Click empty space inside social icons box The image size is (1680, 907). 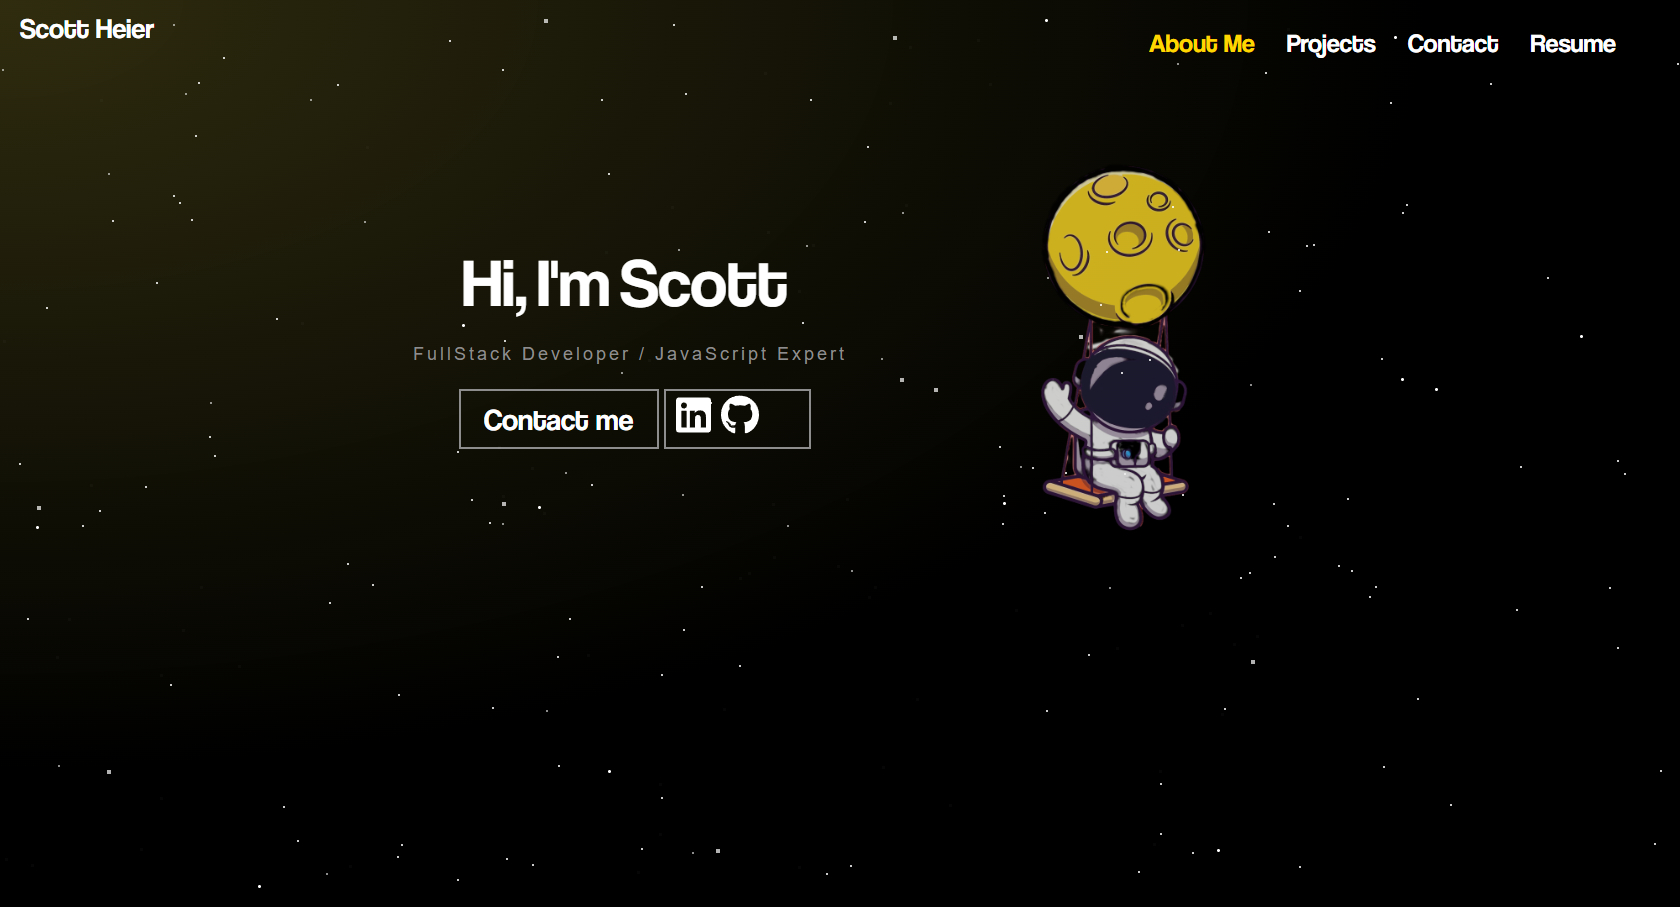785,419
